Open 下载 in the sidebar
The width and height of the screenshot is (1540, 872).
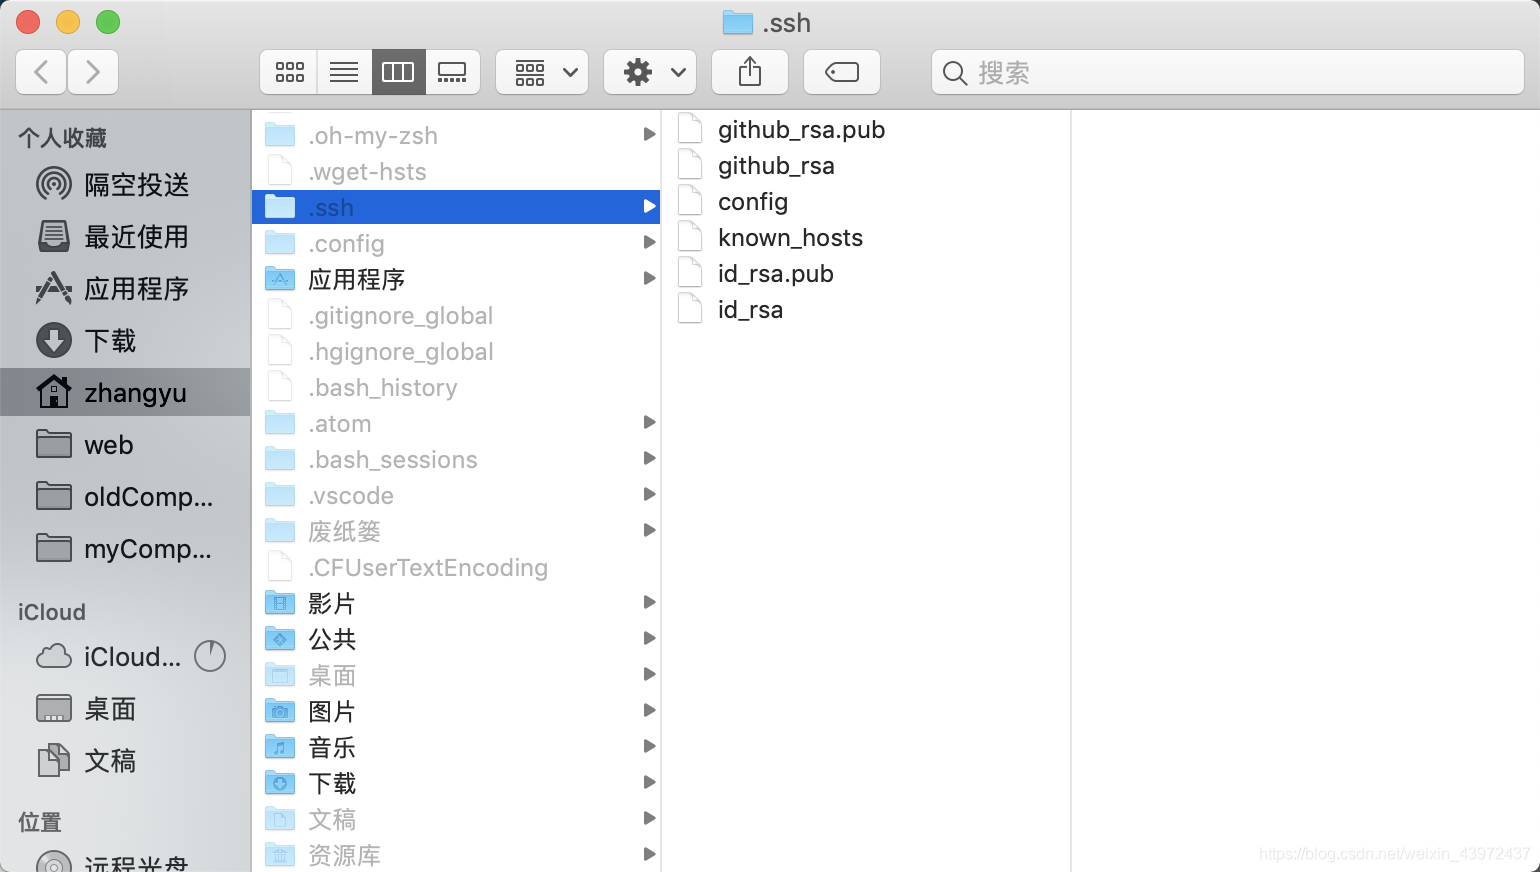(125, 341)
